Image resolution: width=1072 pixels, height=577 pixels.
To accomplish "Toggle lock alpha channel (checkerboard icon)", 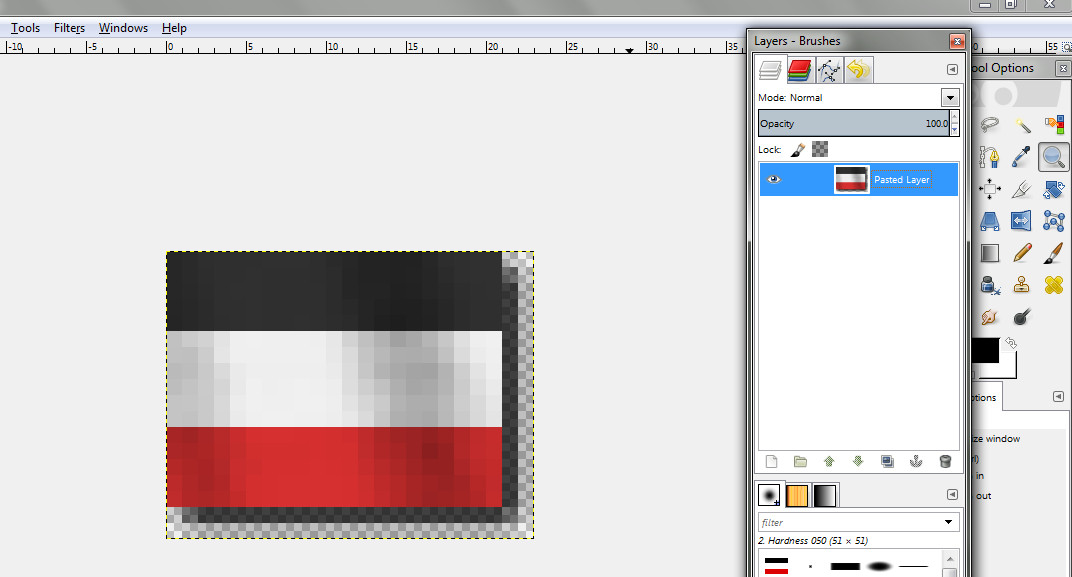I will point(820,149).
